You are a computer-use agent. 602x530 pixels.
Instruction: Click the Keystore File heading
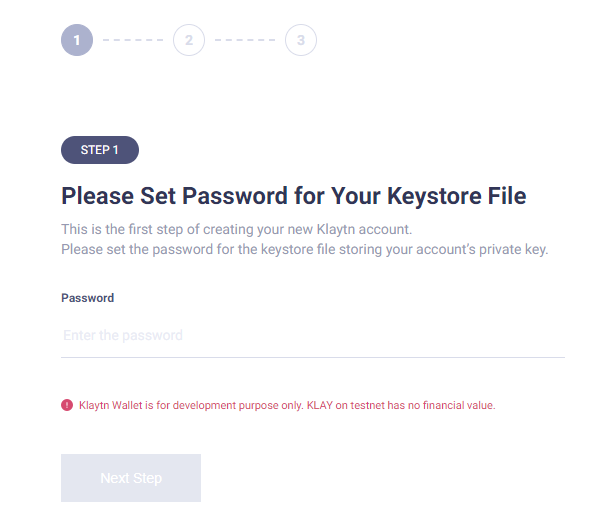point(294,196)
